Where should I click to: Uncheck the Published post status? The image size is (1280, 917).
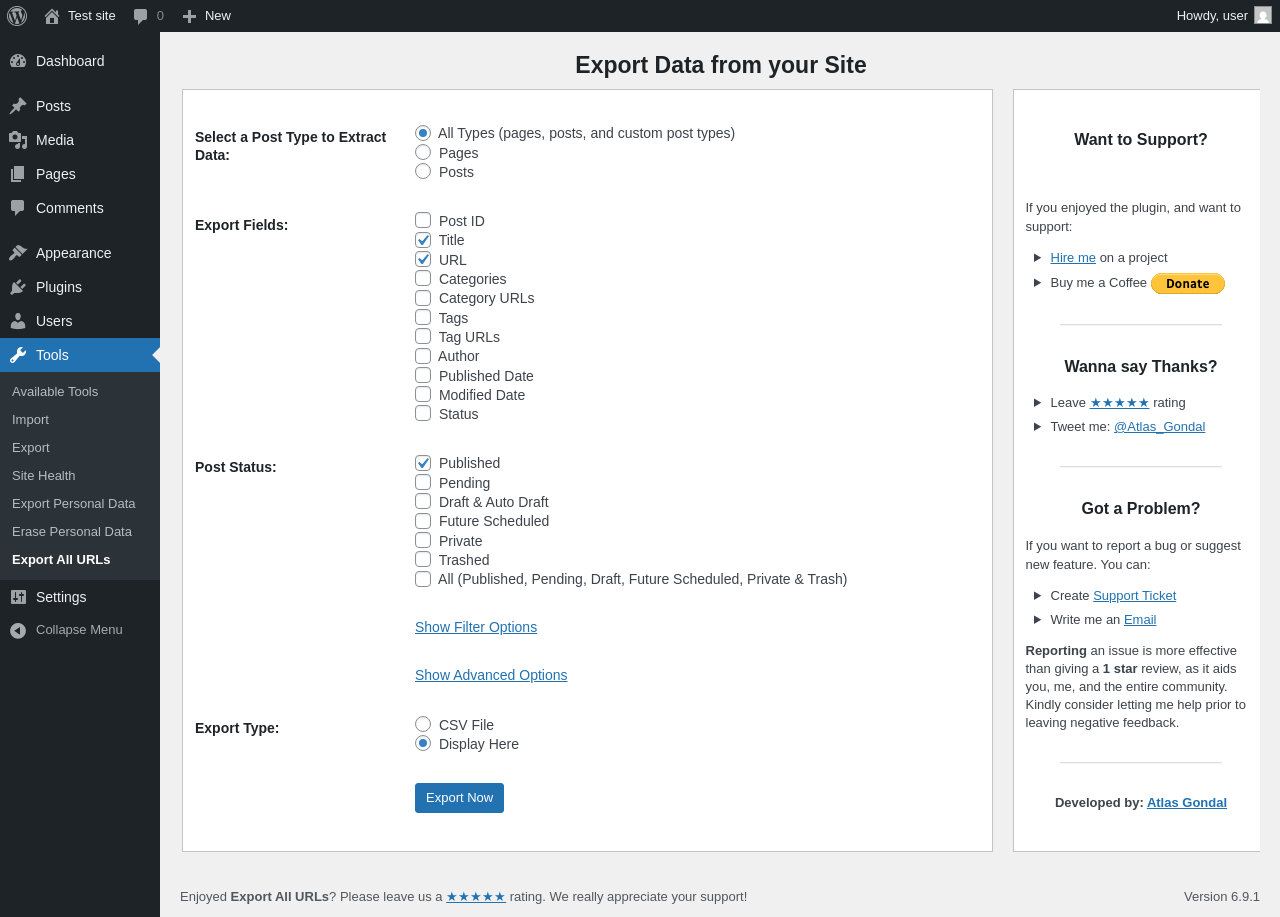[x=423, y=463]
